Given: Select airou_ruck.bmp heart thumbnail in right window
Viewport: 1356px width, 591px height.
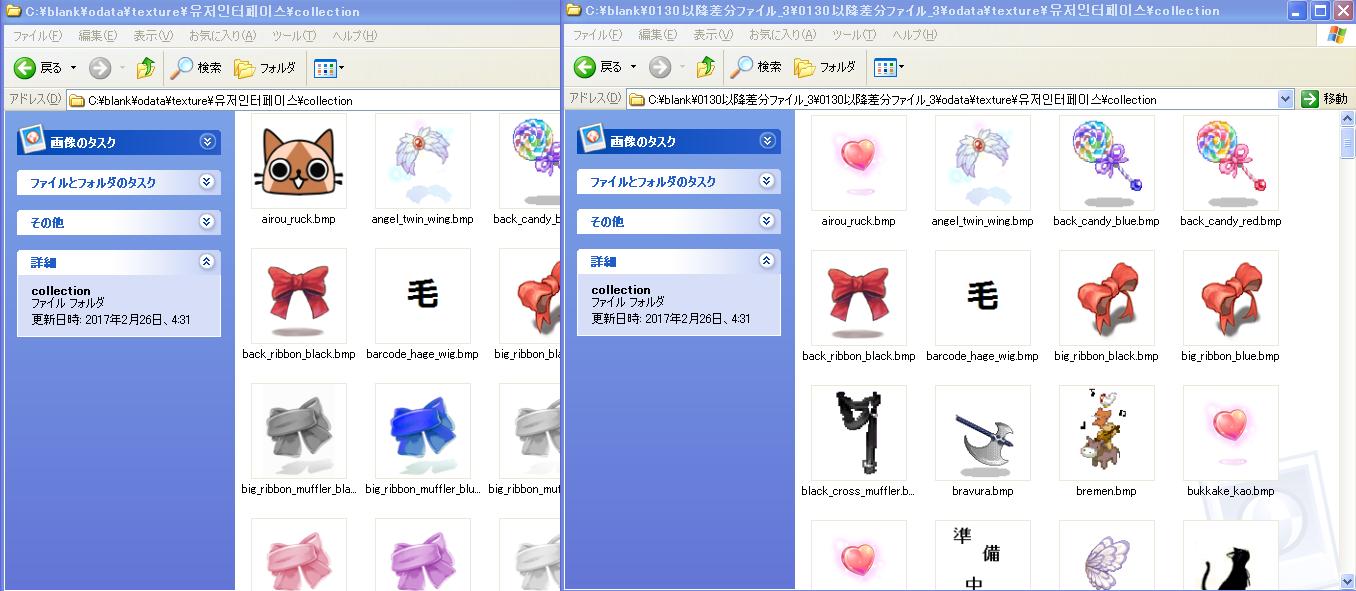Looking at the screenshot, I should 859,163.
